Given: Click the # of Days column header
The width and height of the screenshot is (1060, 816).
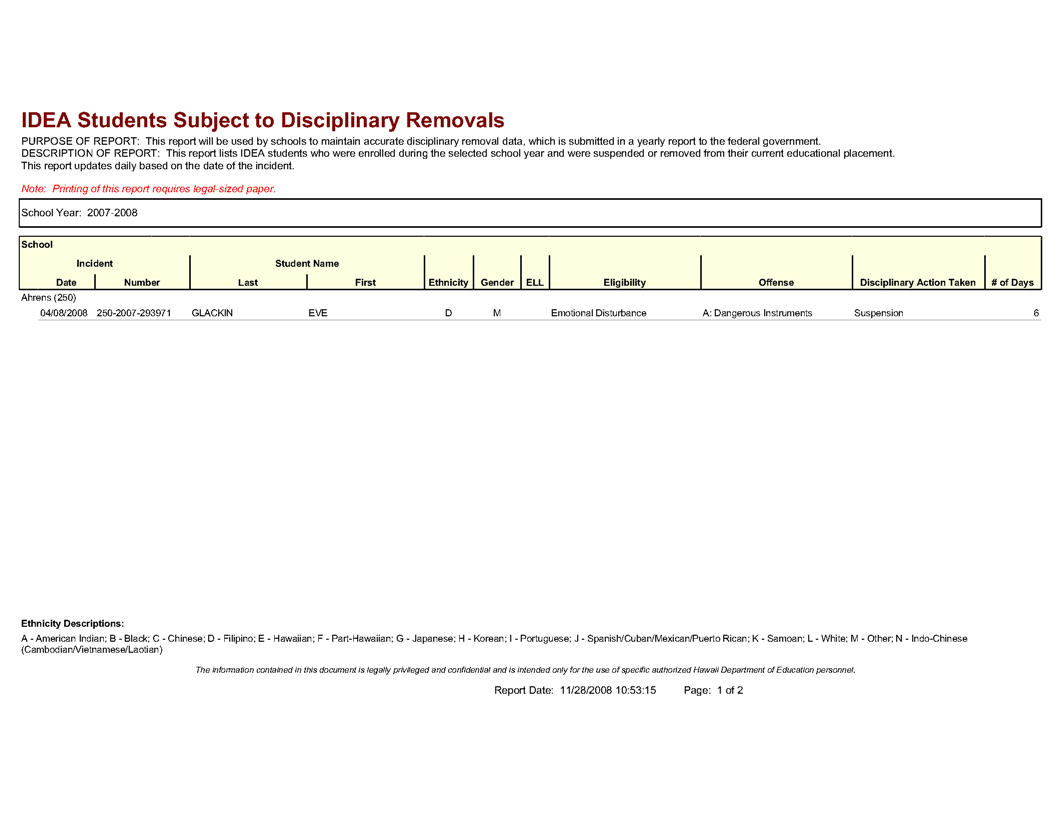Looking at the screenshot, I should coord(1012,282).
